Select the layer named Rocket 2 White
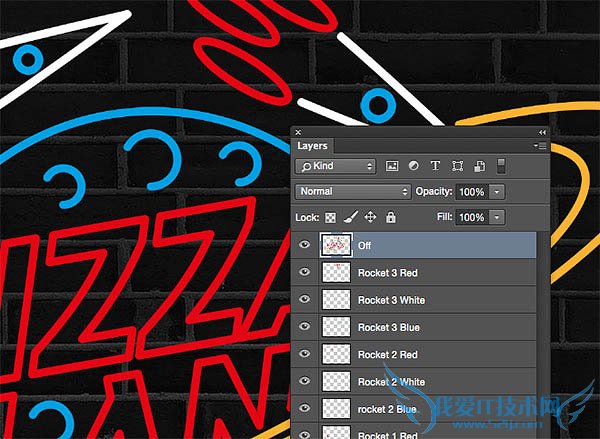Screen dimensions: 600x439 (414, 382)
